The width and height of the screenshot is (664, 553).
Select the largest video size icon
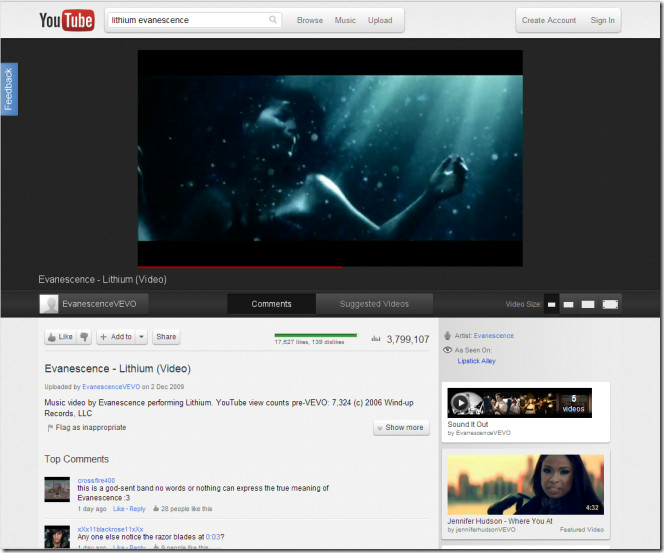click(x=610, y=304)
